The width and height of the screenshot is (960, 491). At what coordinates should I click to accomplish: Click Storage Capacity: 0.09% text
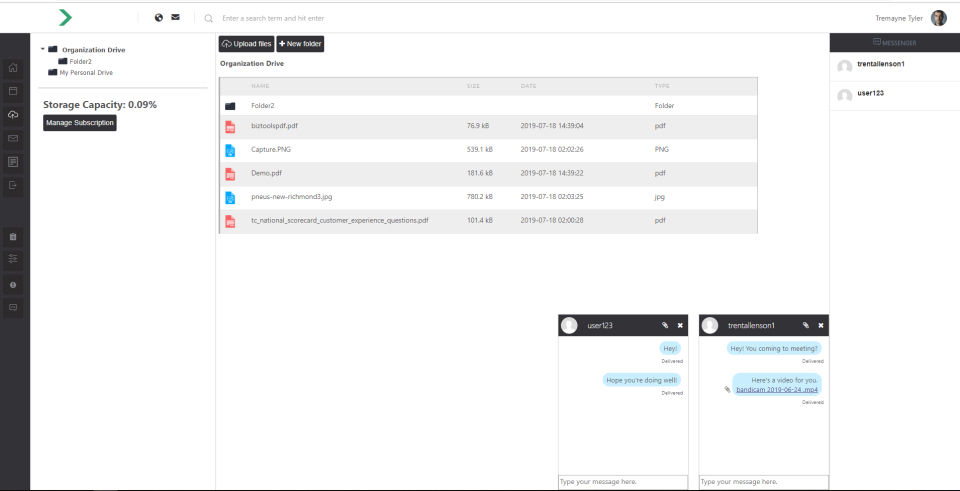click(x=100, y=105)
